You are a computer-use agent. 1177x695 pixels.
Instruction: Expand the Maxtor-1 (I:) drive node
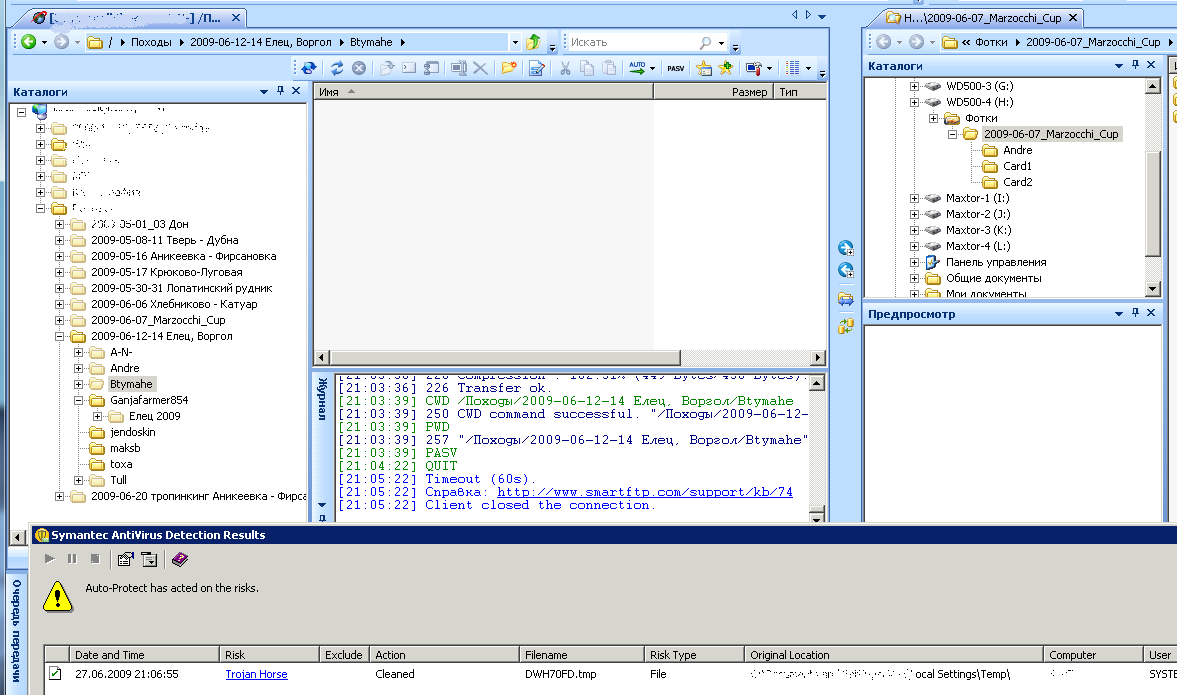pyautogui.click(x=914, y=198)
